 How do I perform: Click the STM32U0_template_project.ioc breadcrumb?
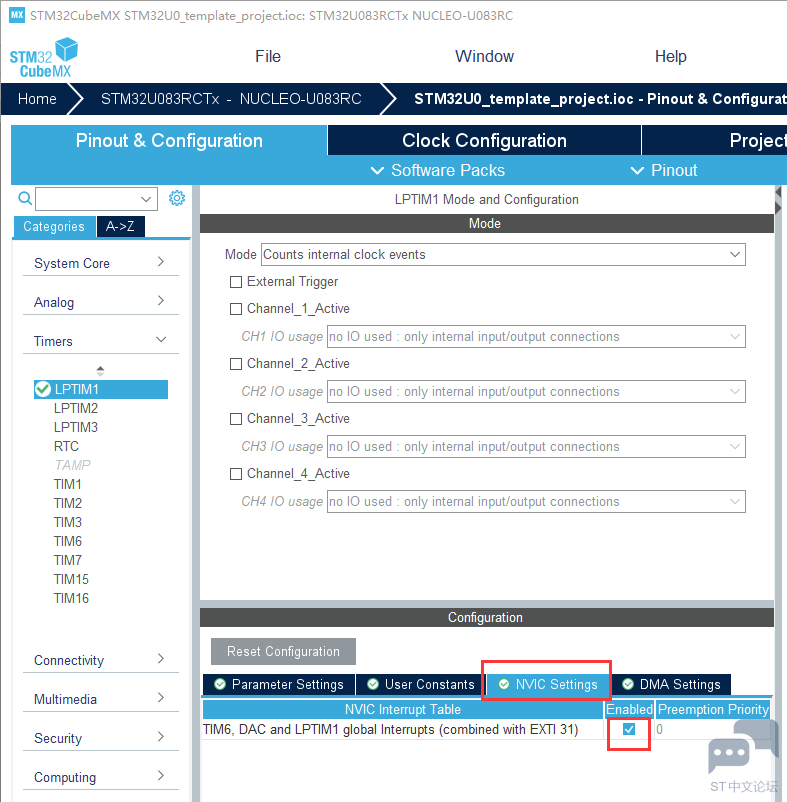point(600,99)
